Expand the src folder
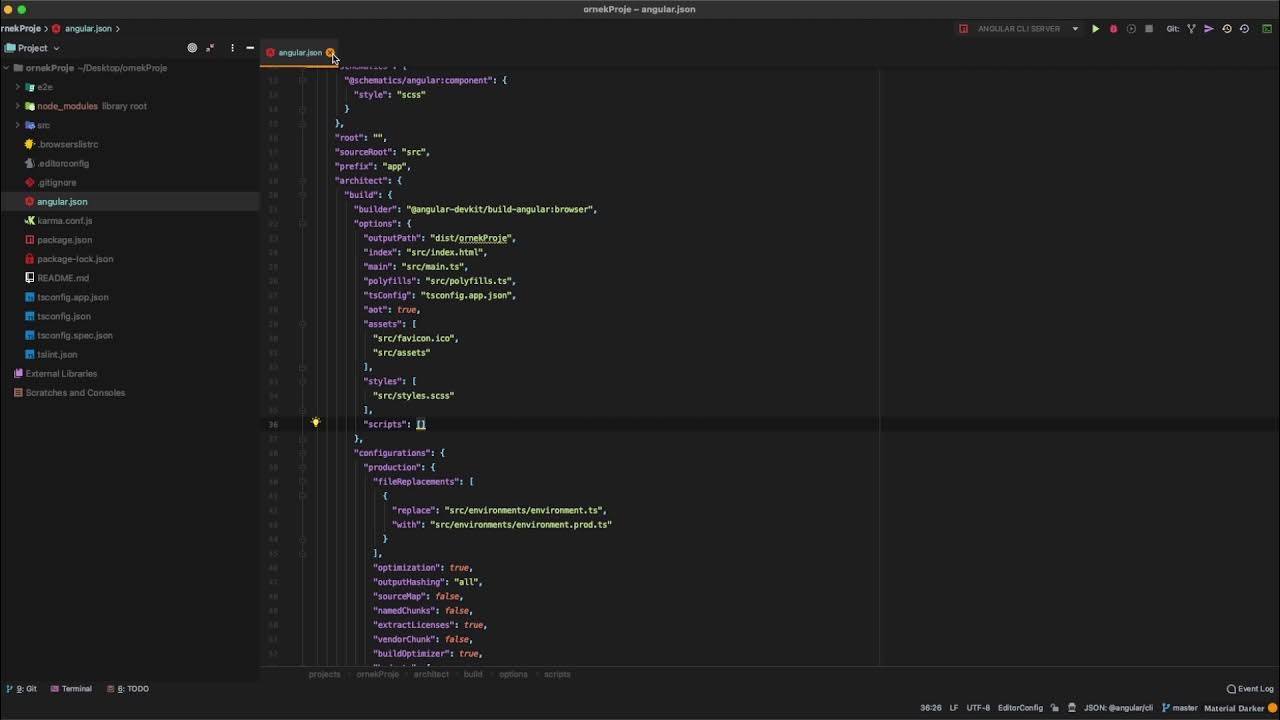 (x=17, y=125)
